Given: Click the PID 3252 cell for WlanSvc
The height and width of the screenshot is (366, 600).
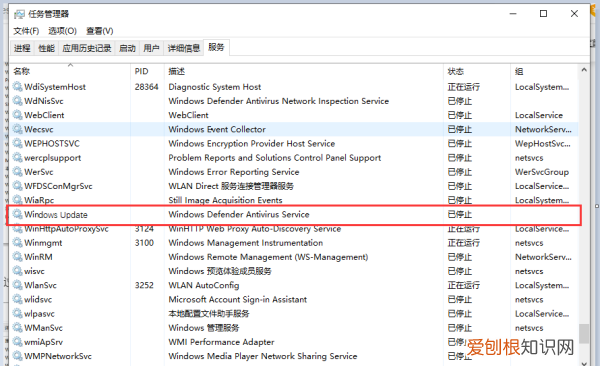Looking at the screenshot, I should point(144,285).
